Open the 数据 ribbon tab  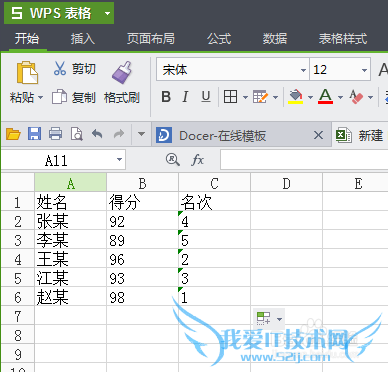275,39
